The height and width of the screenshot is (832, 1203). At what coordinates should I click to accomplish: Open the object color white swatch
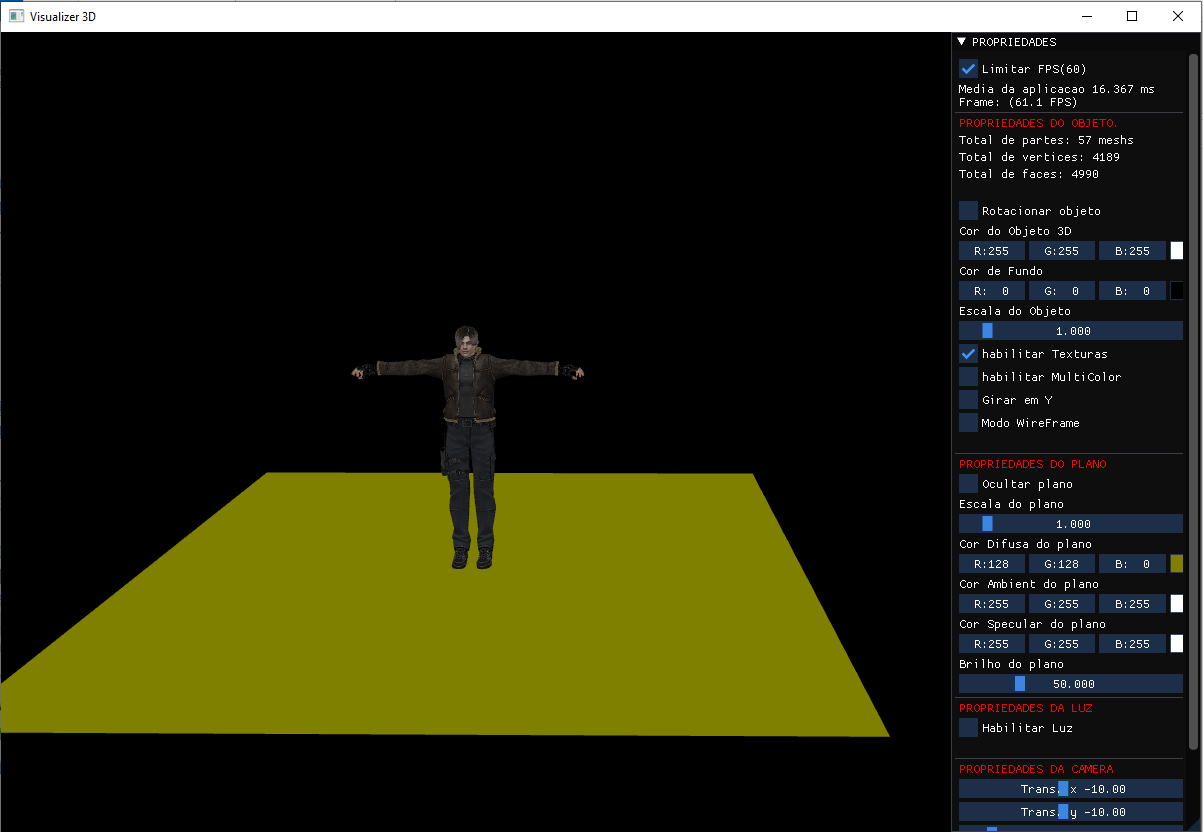[1177, 250]
